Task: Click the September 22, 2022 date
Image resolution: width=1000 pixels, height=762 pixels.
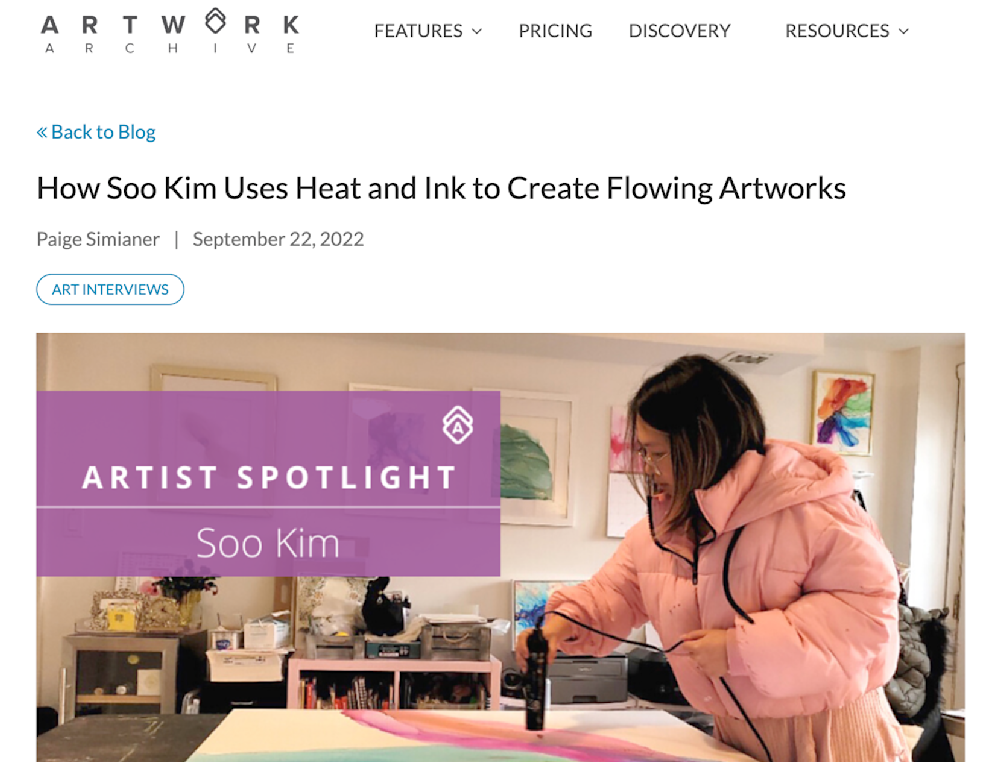Action: pos(278,239)
